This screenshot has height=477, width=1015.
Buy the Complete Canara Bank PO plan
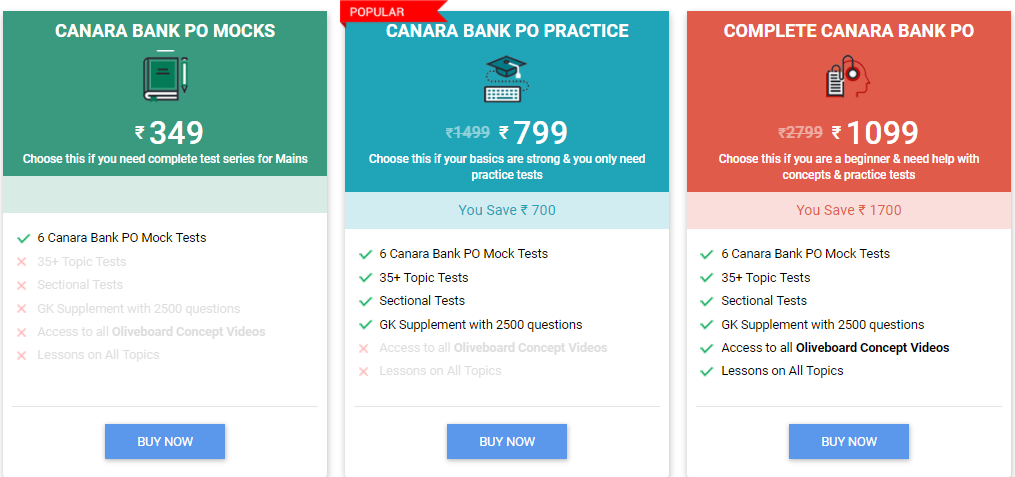coord(849,441)
